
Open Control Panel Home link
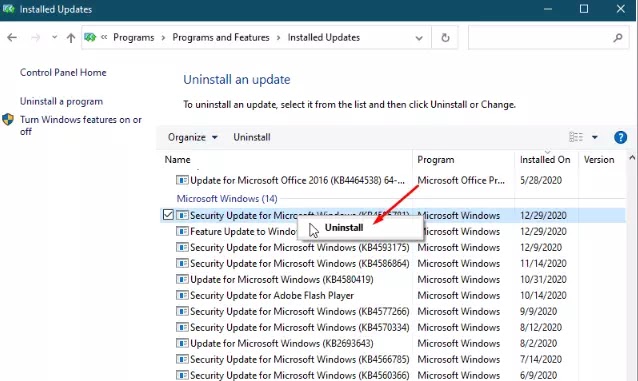[x=63, y=72]
